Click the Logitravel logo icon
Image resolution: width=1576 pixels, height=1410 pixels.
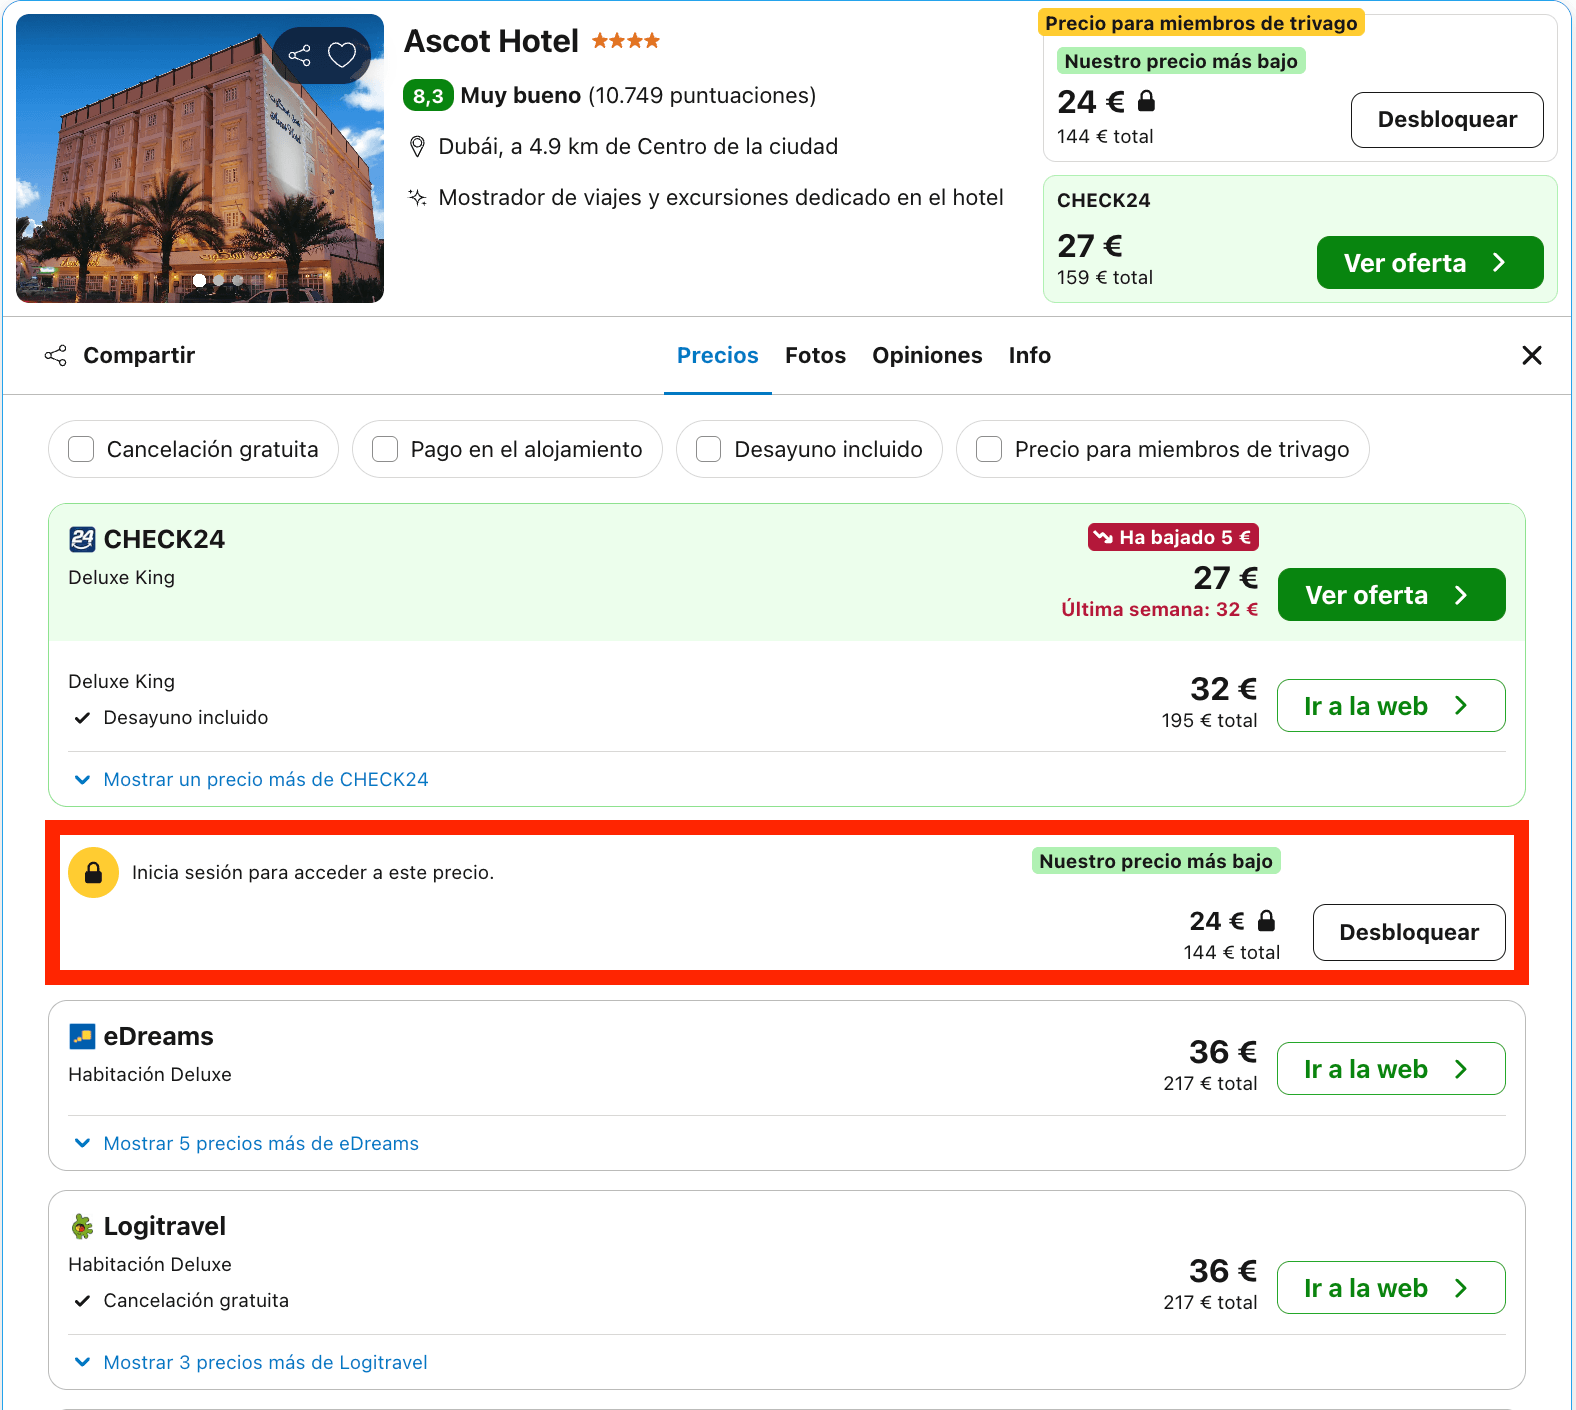[82, 1226]
